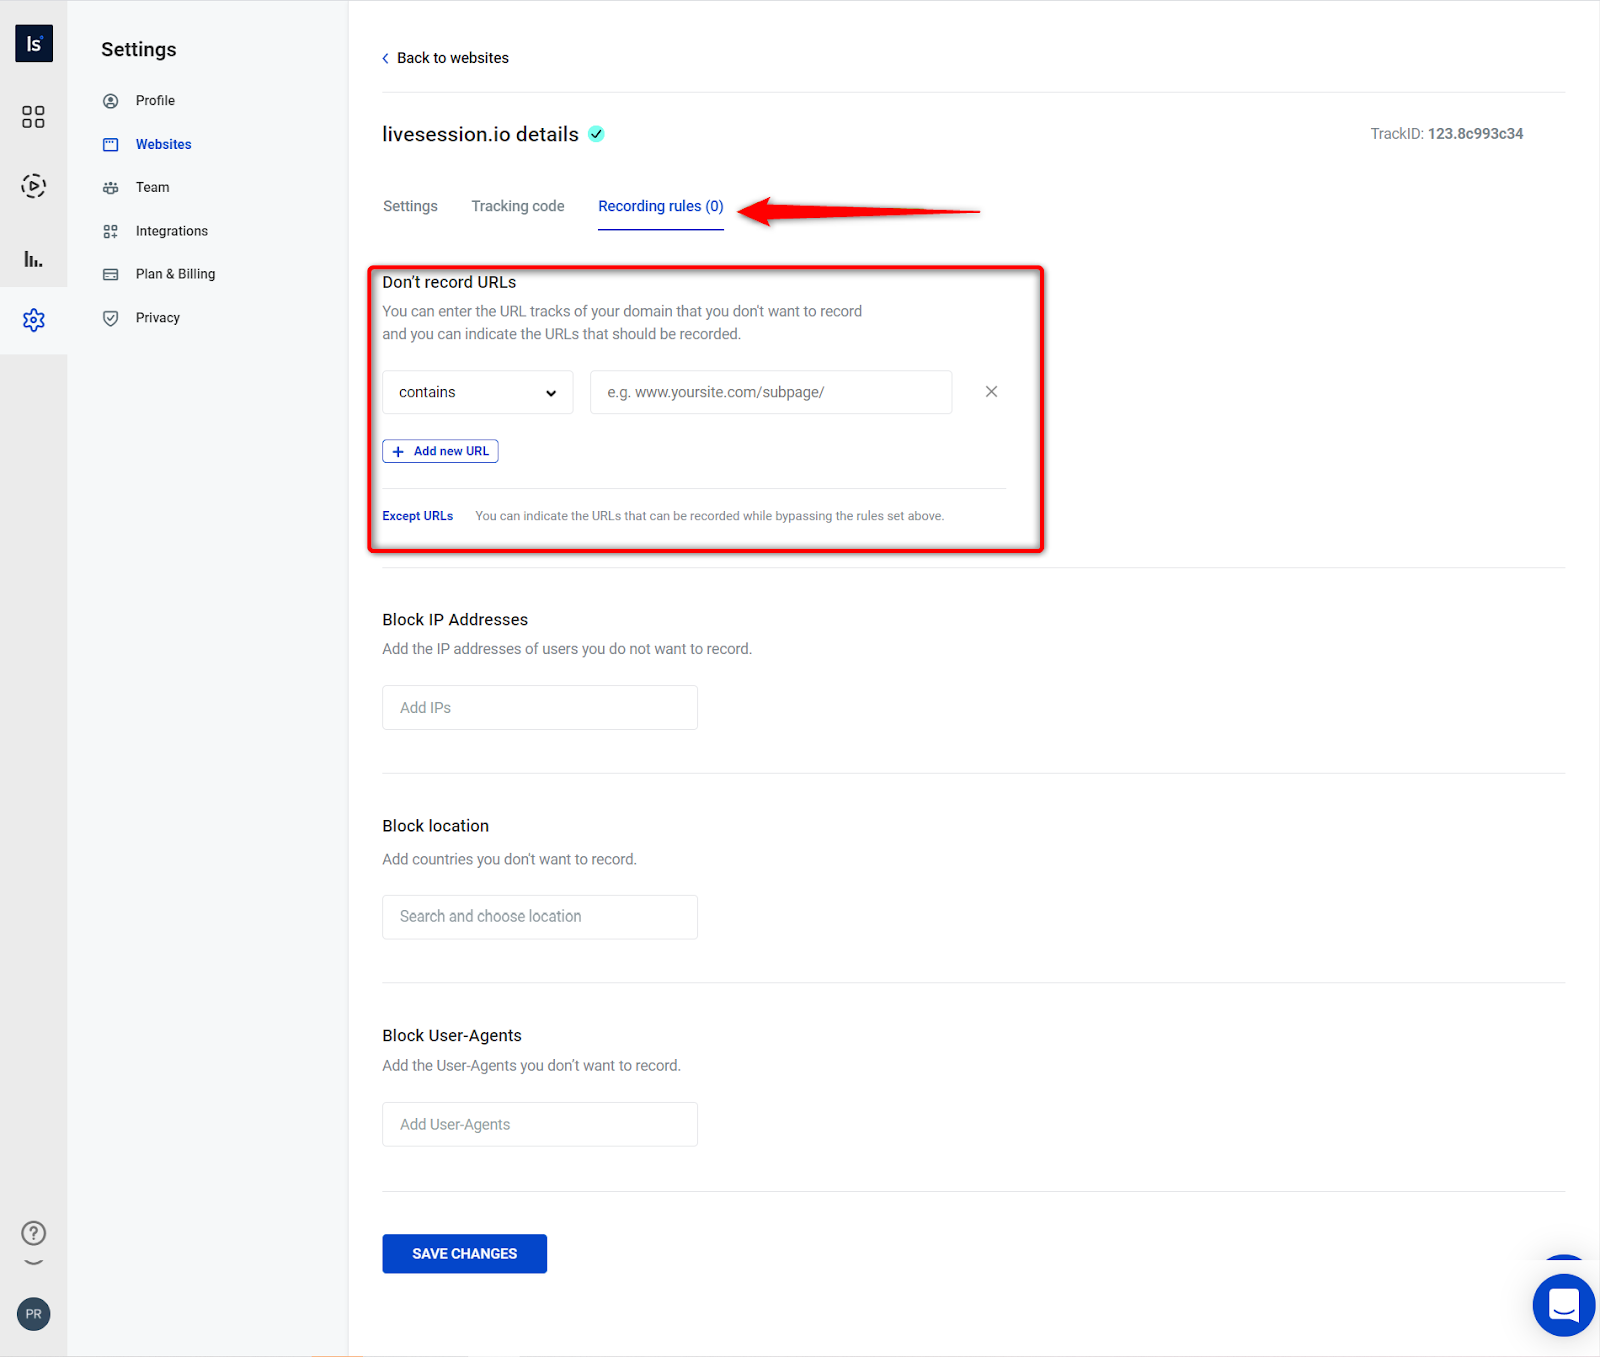Click the PR avatar at bottom left
1600x1357 pixels.
point(33,1314)
